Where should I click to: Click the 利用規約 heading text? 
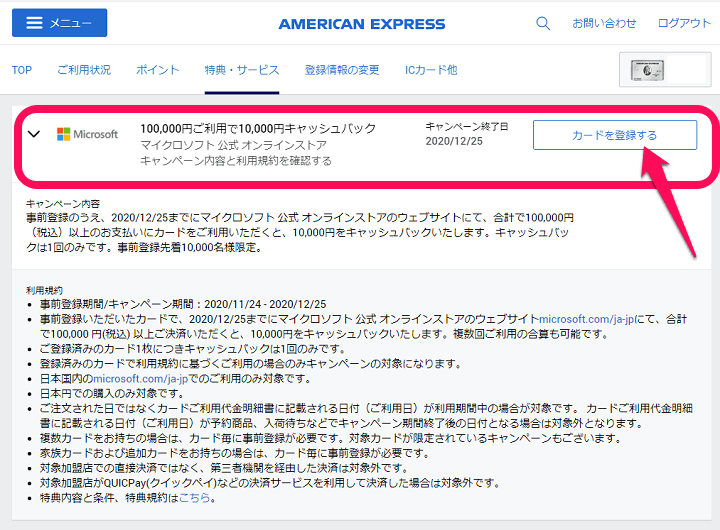44,290
